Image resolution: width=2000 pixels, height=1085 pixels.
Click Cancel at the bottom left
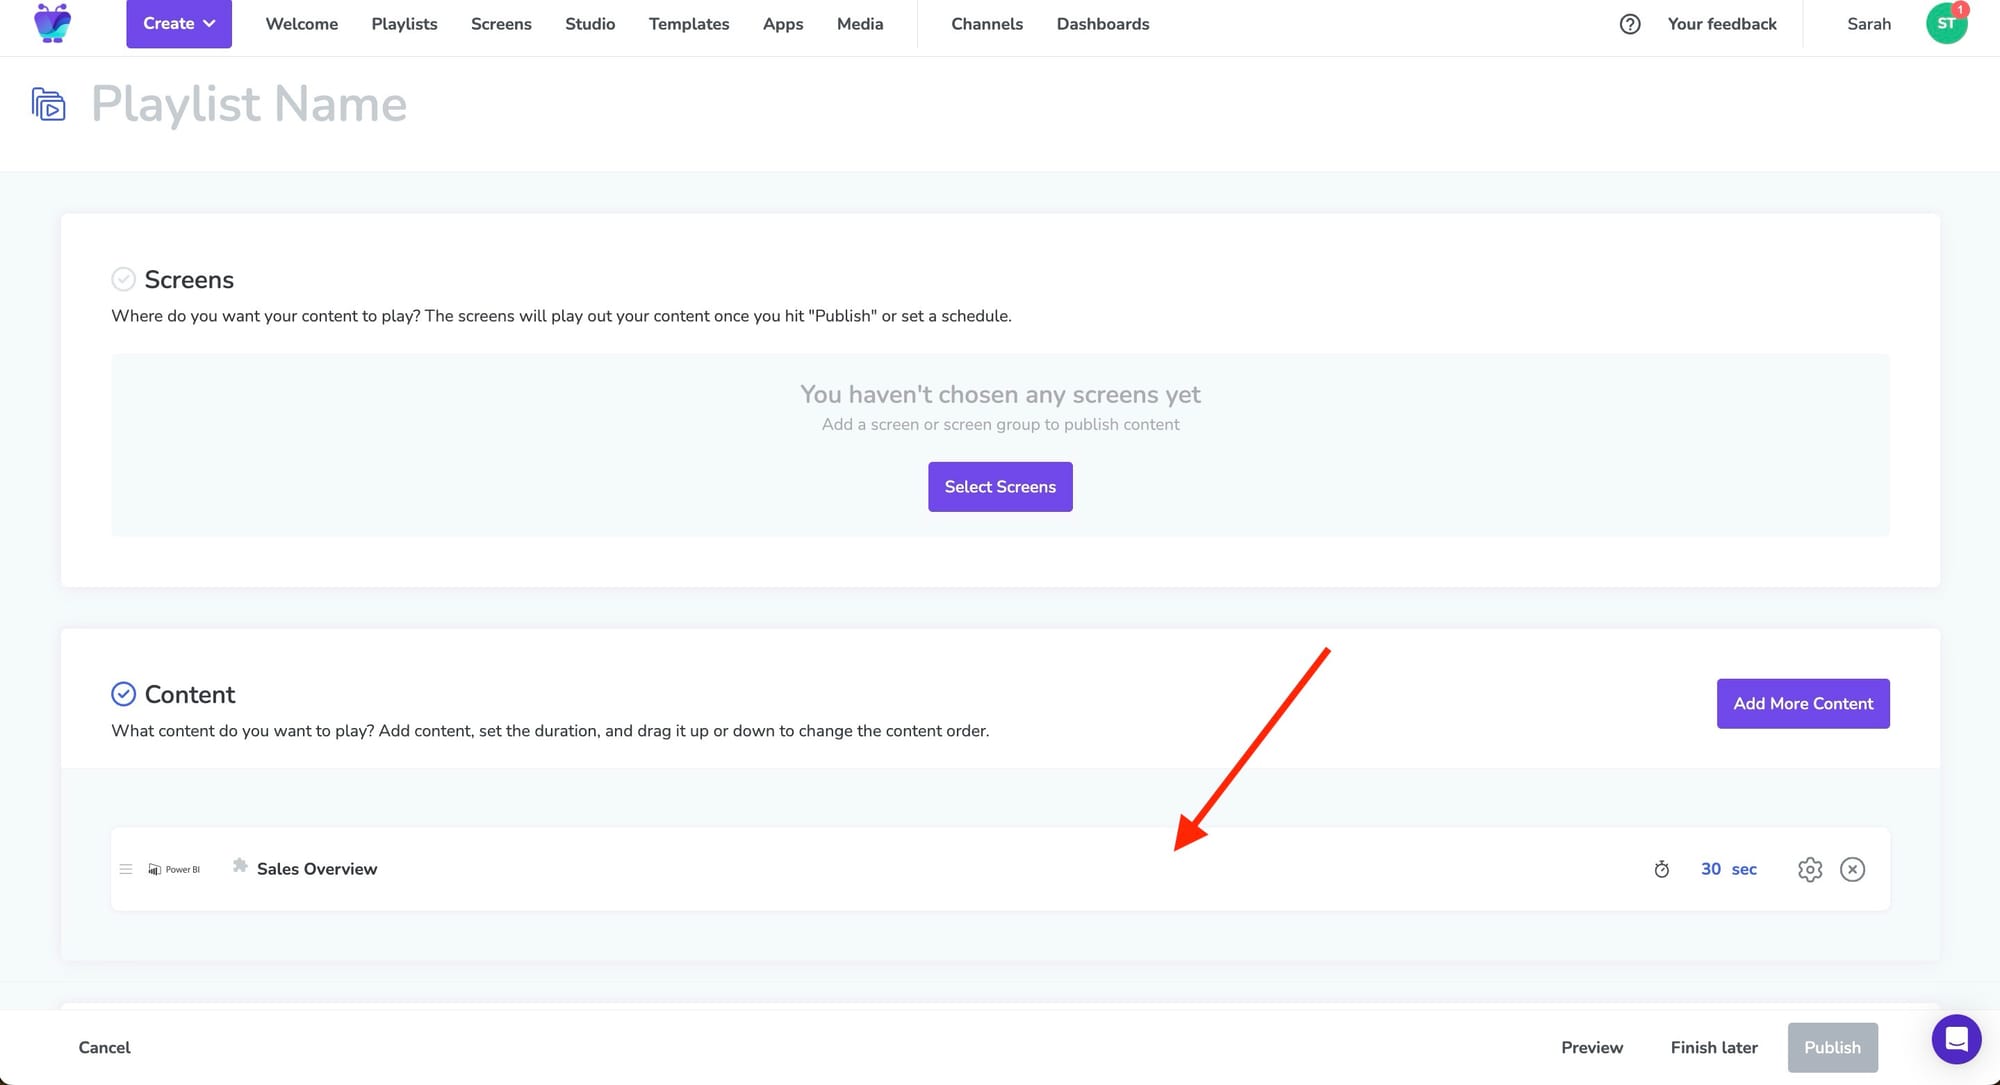pyautogui.click(x=105, y=1047)
